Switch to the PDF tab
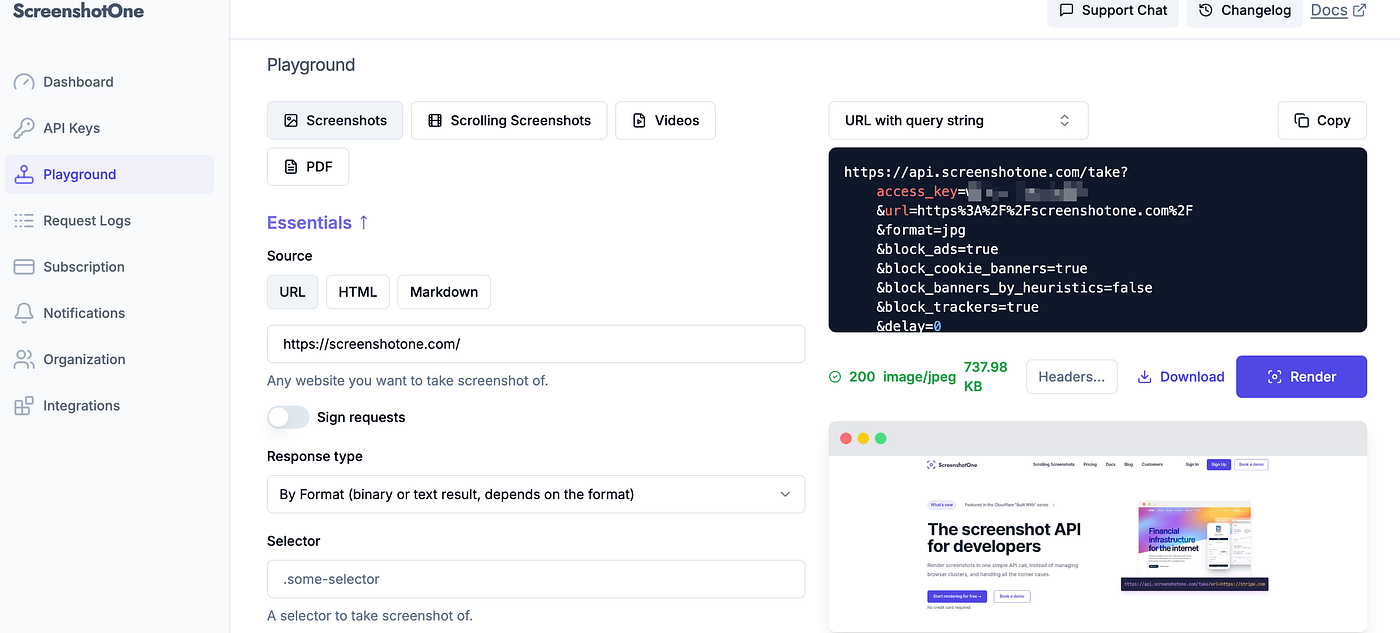 point(308,166)
